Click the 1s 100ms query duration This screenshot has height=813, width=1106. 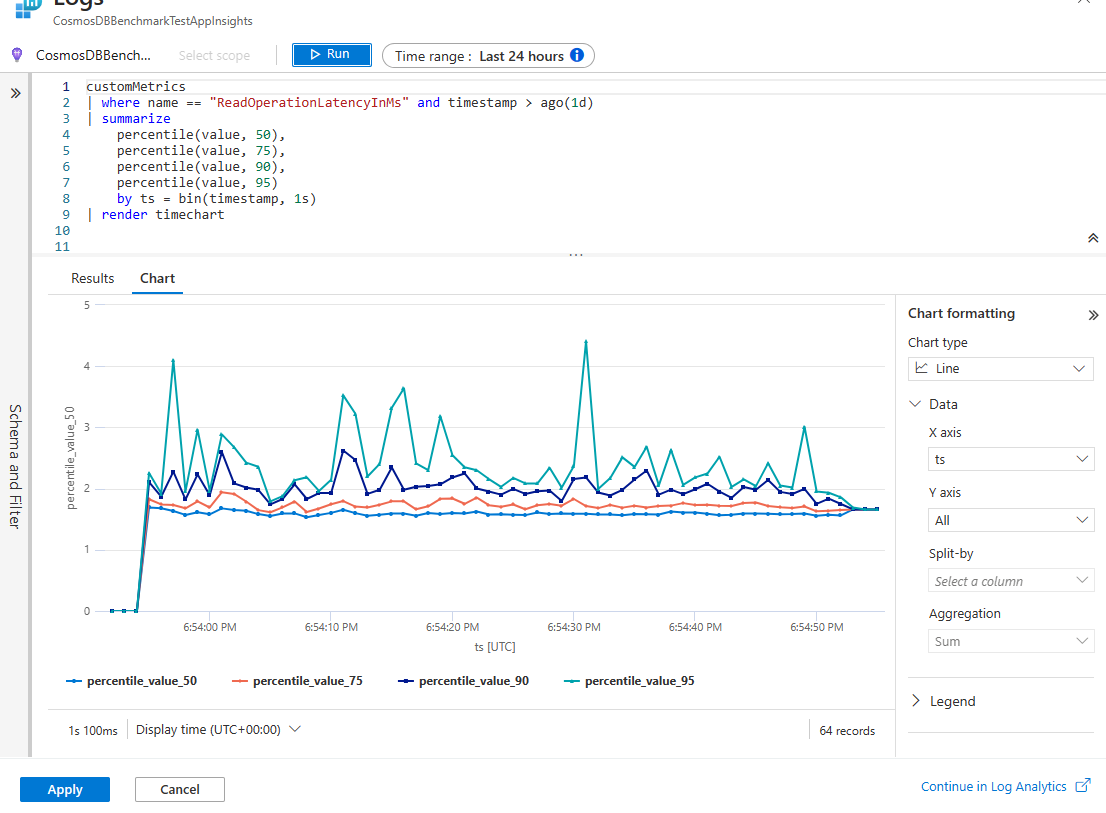pyautogui.click(x=92, y=731)
